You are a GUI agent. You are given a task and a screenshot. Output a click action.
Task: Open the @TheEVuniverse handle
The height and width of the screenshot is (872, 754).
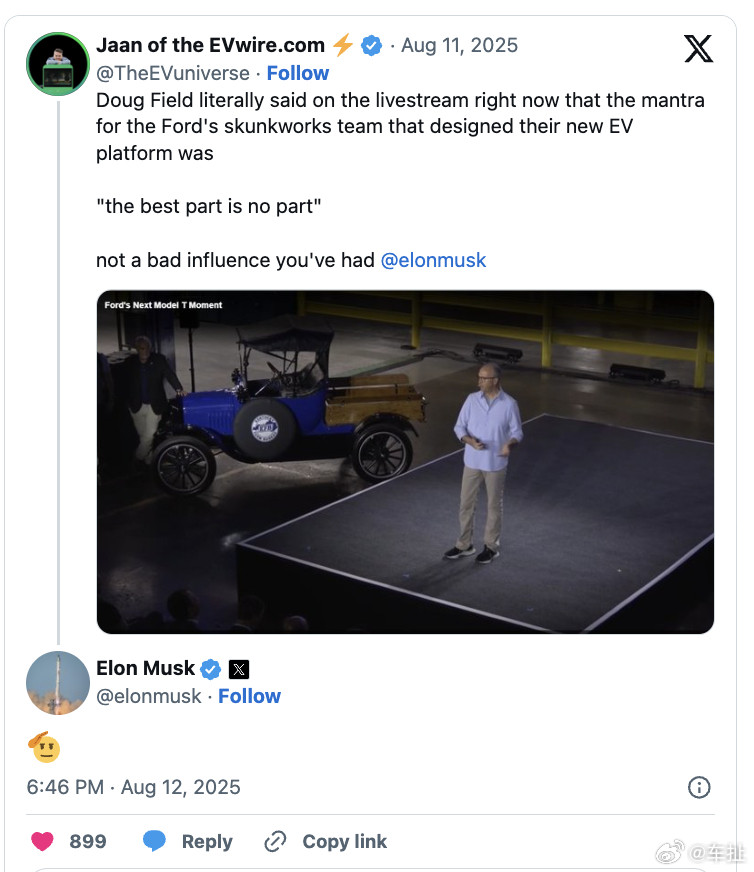click(173, 73)
